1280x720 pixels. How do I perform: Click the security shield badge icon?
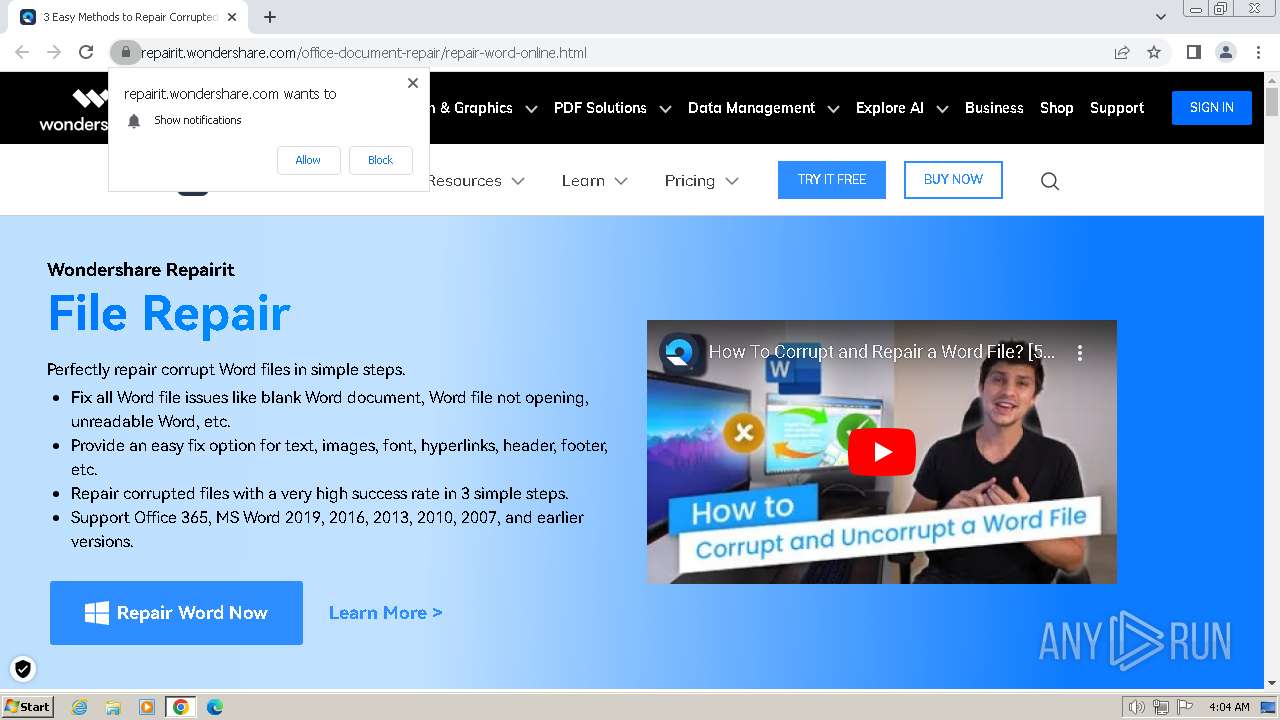coord(23,669)
